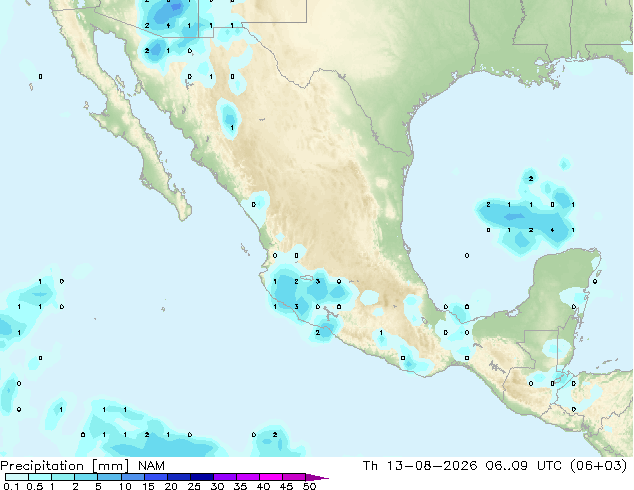Click the '0.1' legend scale value
Viewport: 634px width, 490px height.
pyautogui.click(x=11, y=486)
